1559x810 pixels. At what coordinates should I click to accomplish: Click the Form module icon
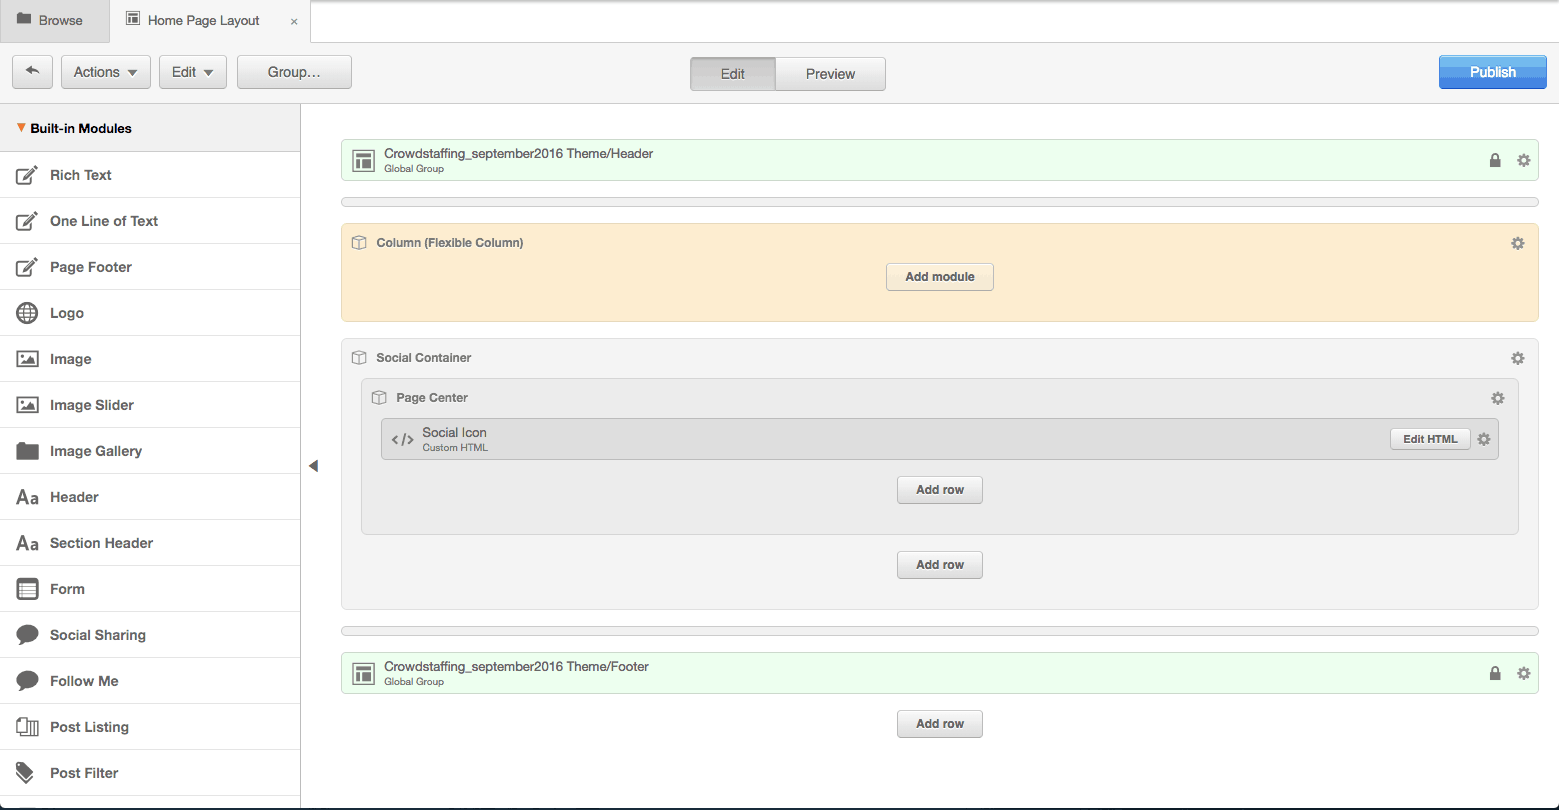coord(27,589)
